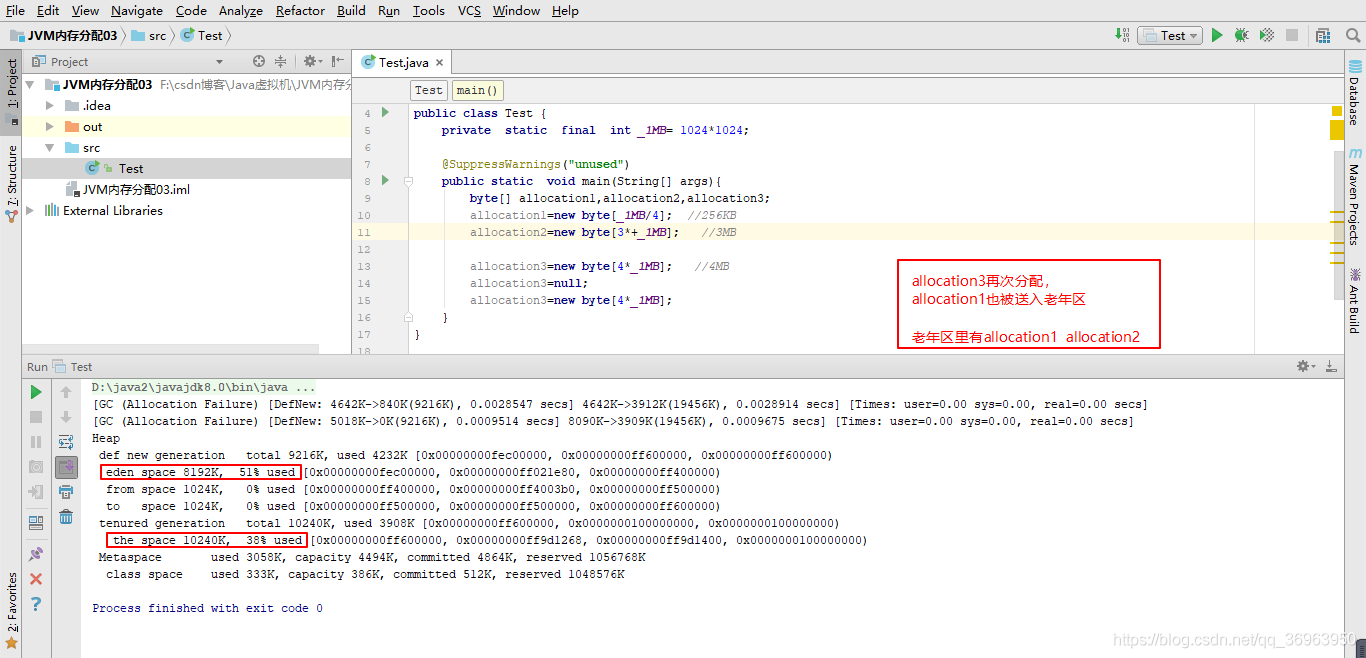This screenshot has height=658, width=1366.
Task: Dump threads with the camera icon
Action: (36, 467)
